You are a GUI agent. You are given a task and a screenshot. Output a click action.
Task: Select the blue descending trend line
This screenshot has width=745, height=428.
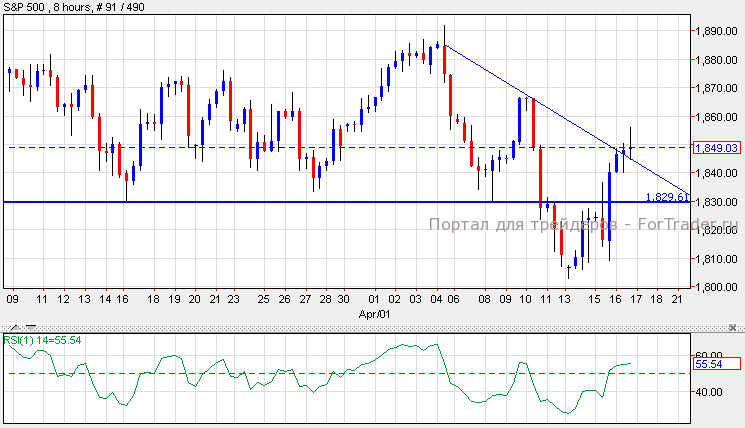tap(565, 118)
